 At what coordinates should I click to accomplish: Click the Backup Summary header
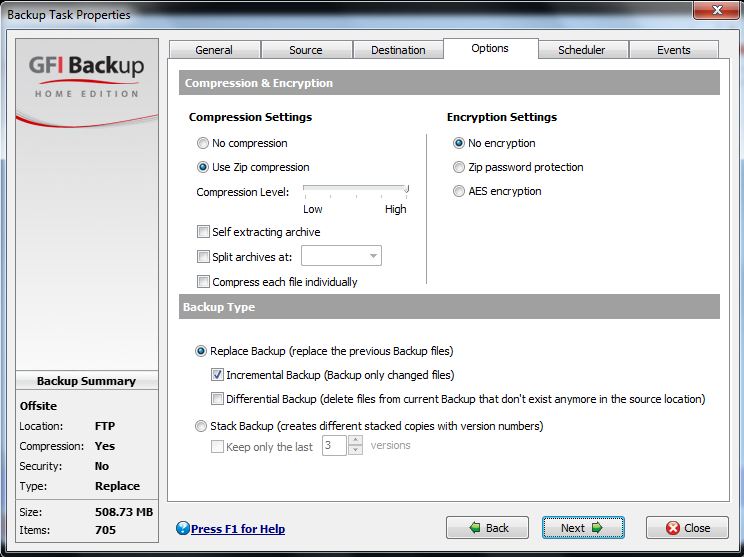(86, 381)
